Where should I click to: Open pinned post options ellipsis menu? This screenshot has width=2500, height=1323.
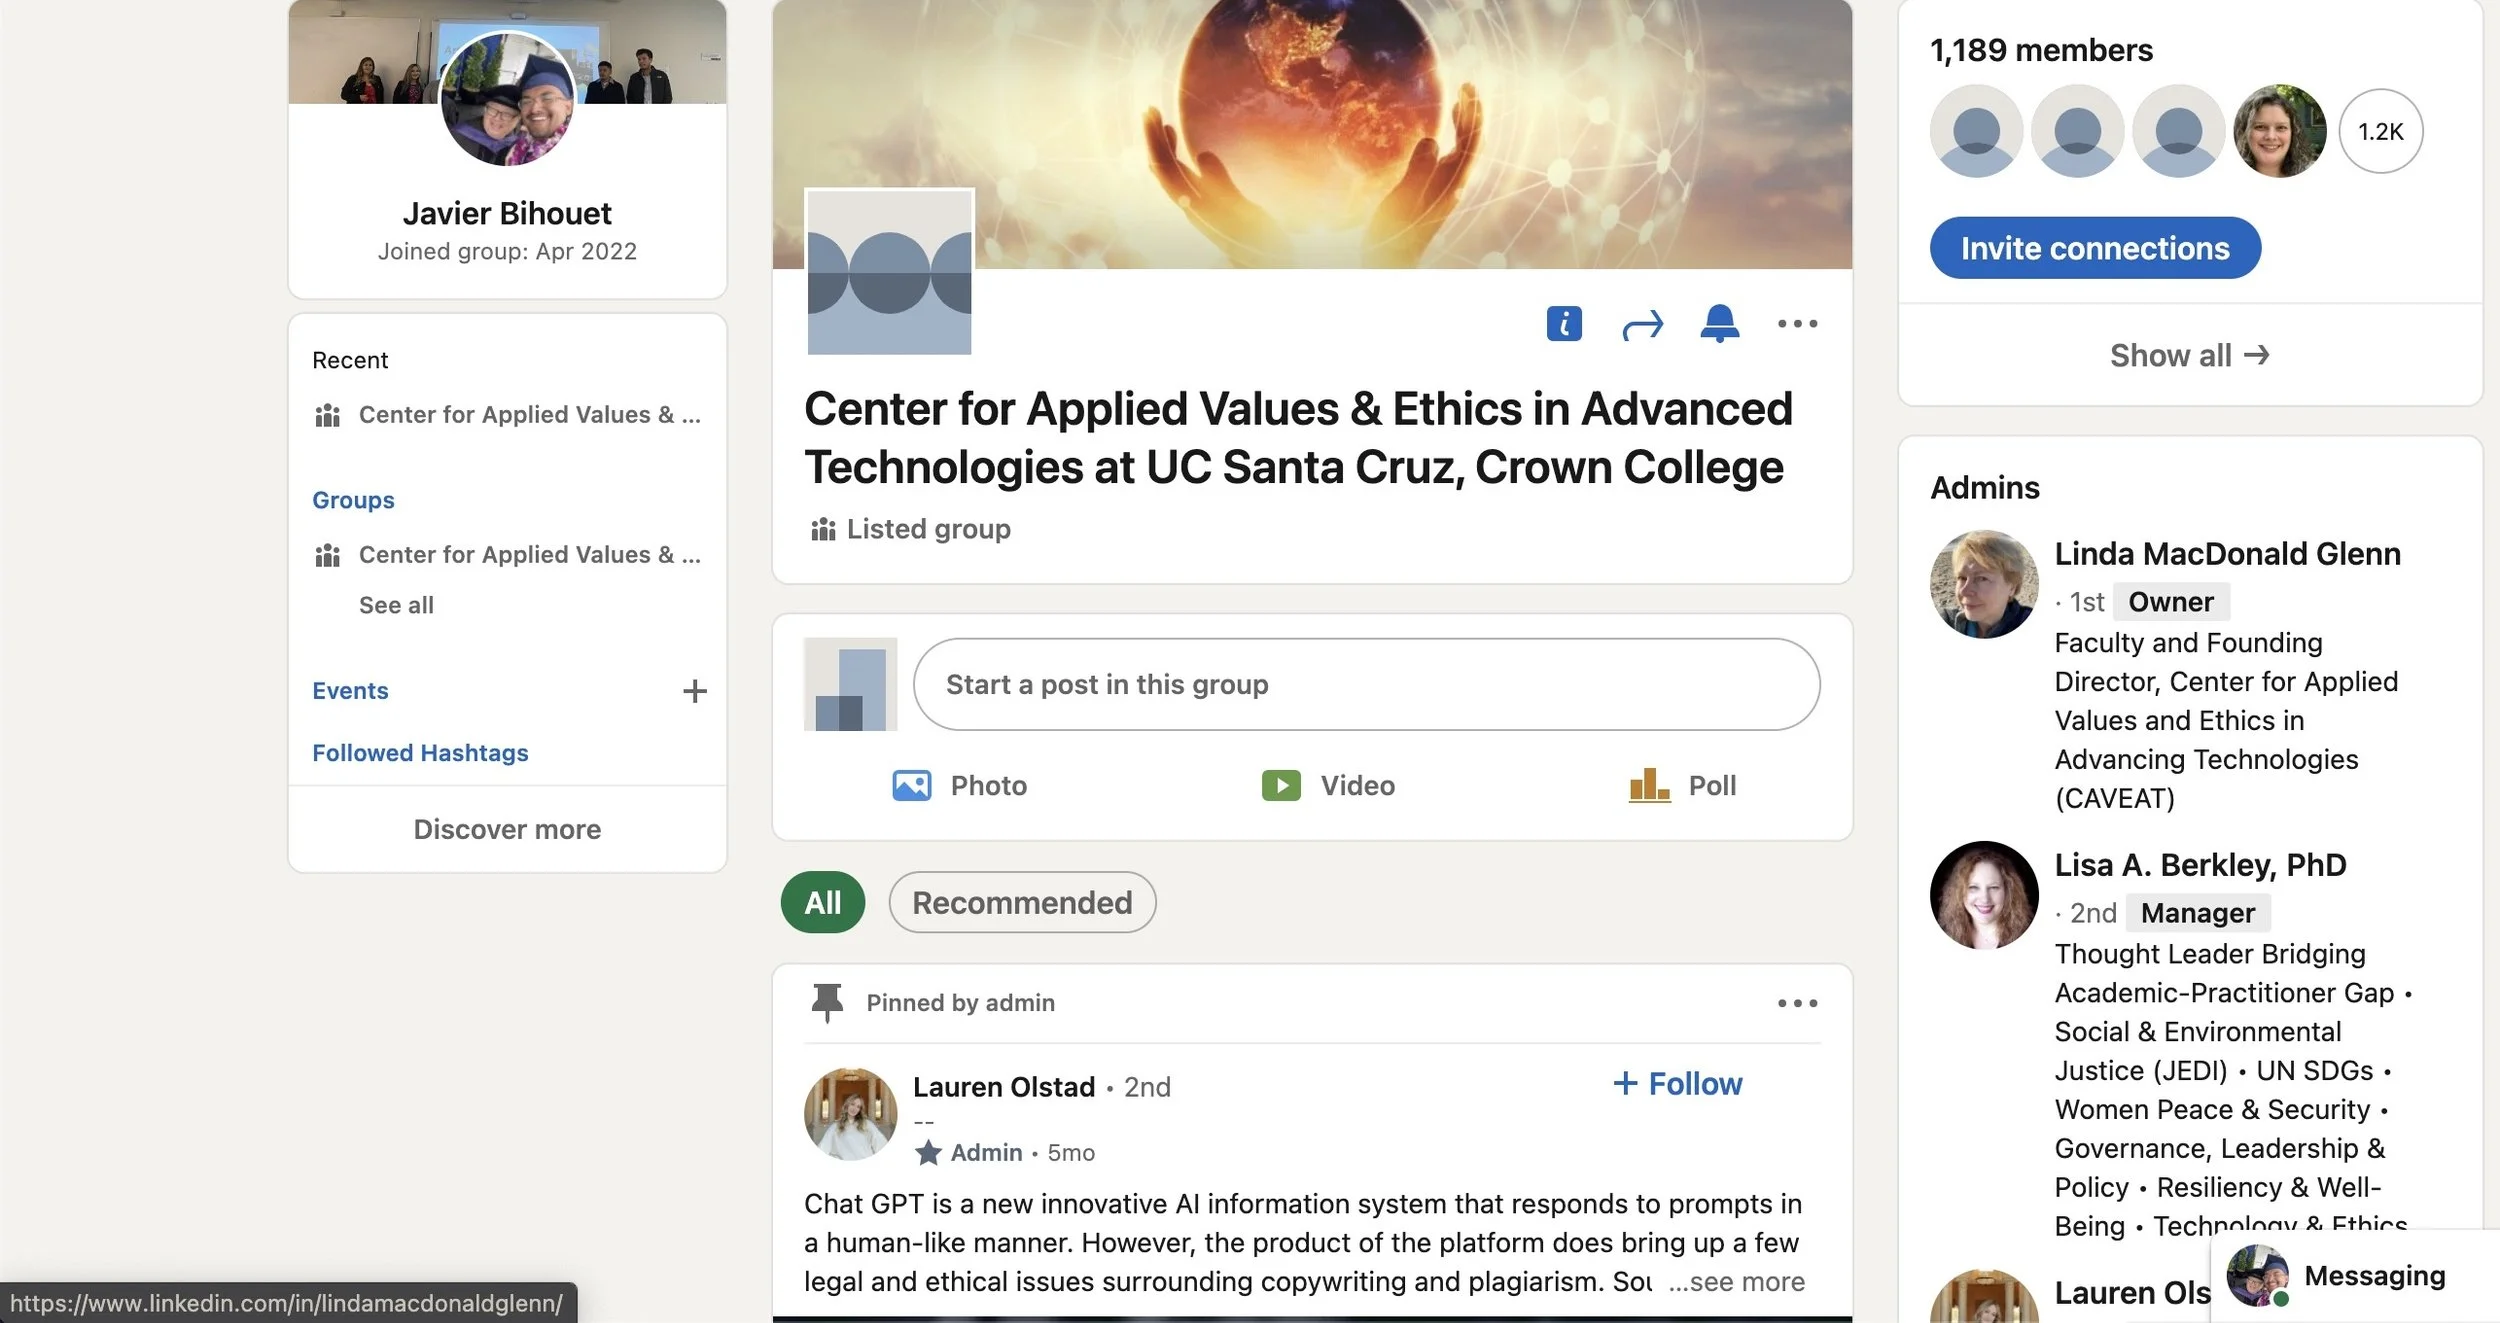coord(1797,1003)
